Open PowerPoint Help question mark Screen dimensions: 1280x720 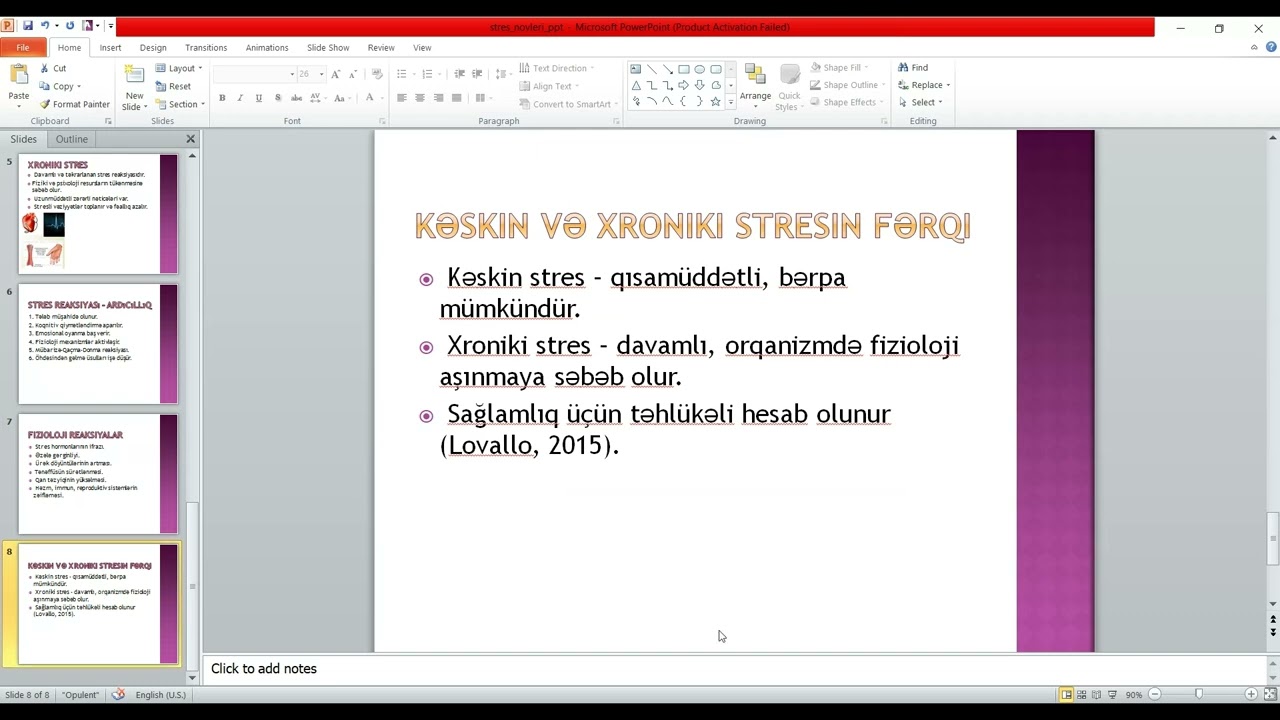(1271, 47)
